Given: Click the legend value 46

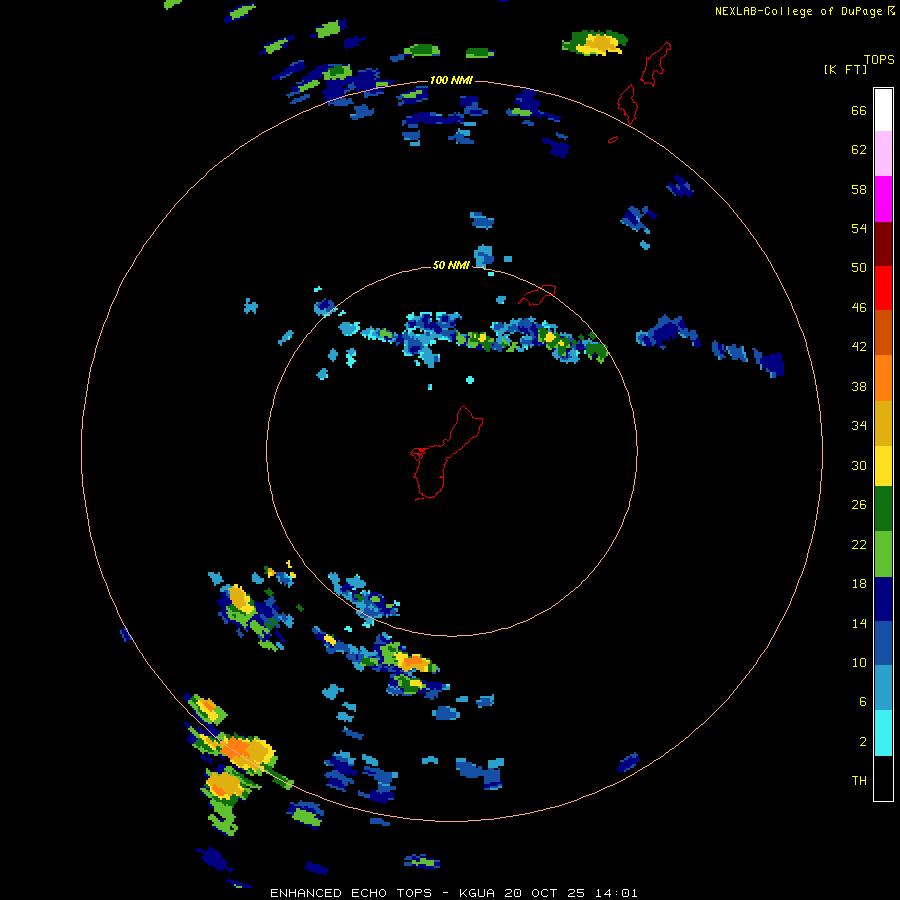Looking at the screenshot, I should [859, 308].
